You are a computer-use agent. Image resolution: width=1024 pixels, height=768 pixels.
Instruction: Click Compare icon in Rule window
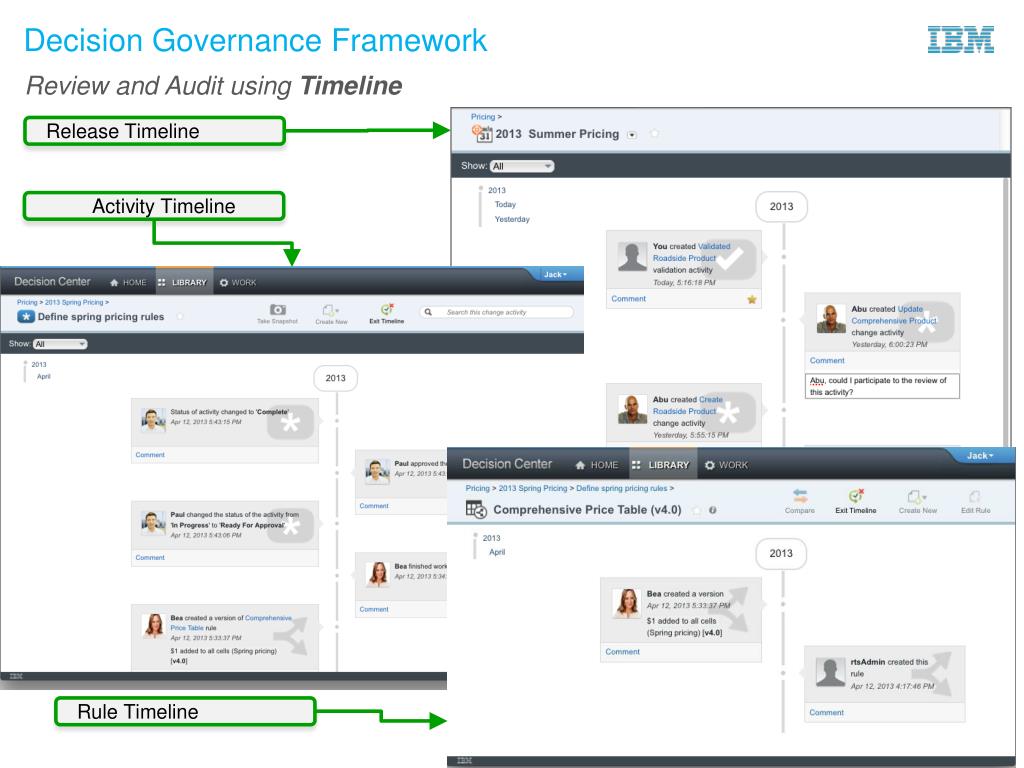800,496
